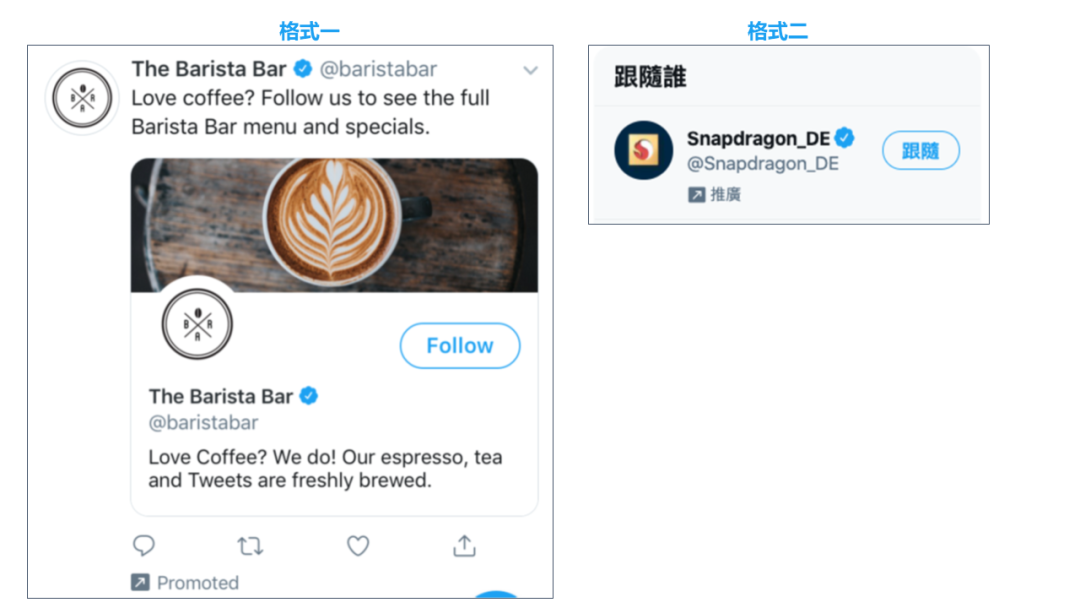Click the Barista Bar tweet author avatar
This screenshot has height=608, width=1080.
[x=82, y=98]
